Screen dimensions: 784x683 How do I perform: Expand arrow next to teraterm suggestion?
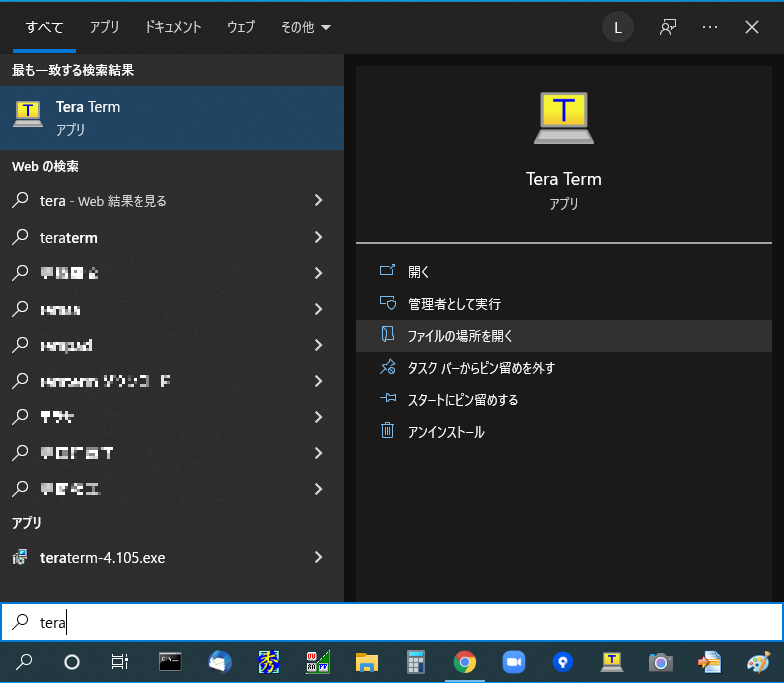click(318, 237)
